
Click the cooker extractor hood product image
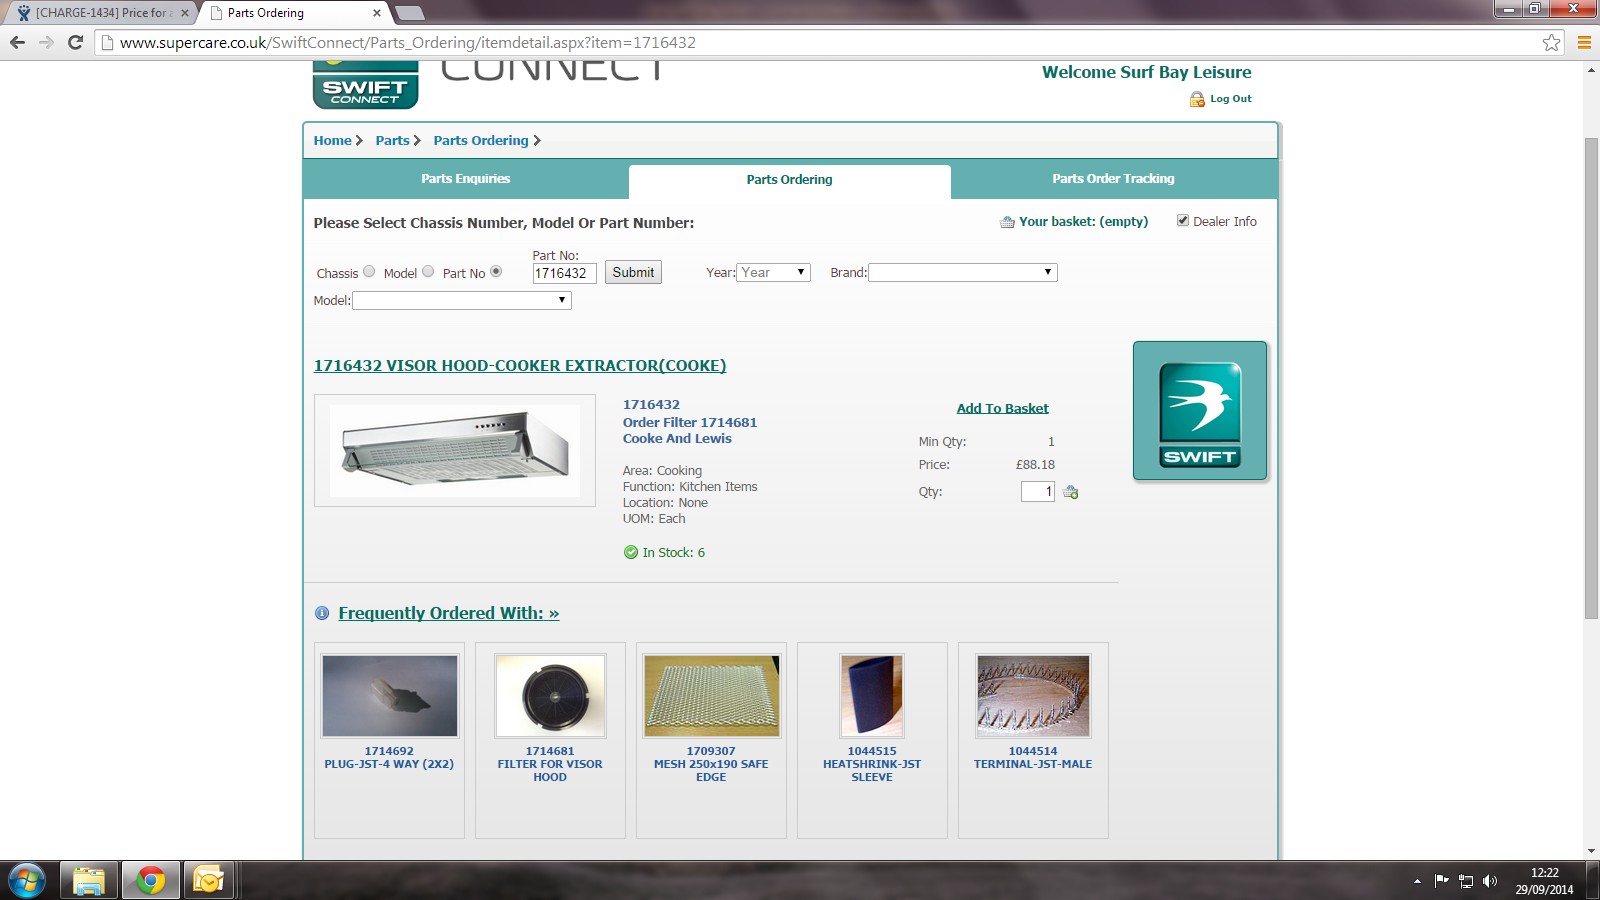coord(455,450)
